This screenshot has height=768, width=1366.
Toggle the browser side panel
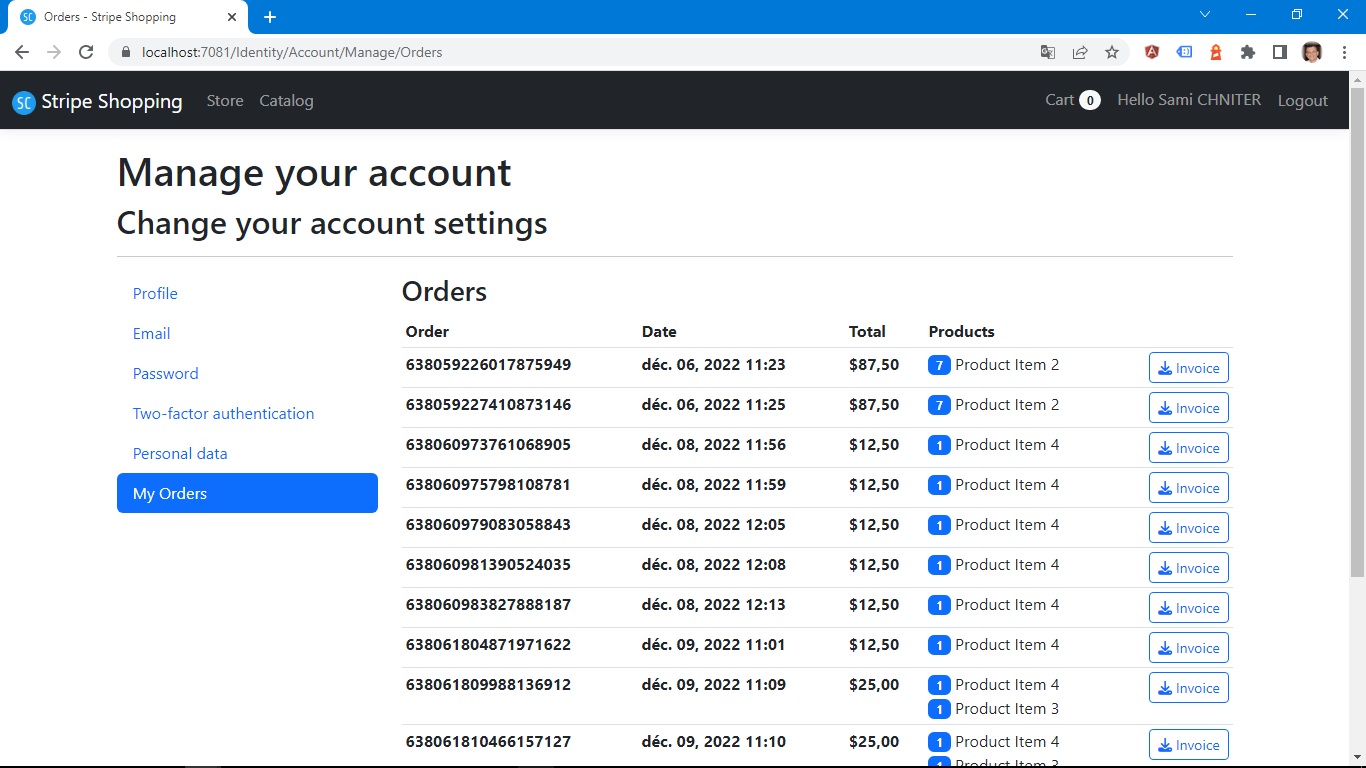pos(1280,53)
